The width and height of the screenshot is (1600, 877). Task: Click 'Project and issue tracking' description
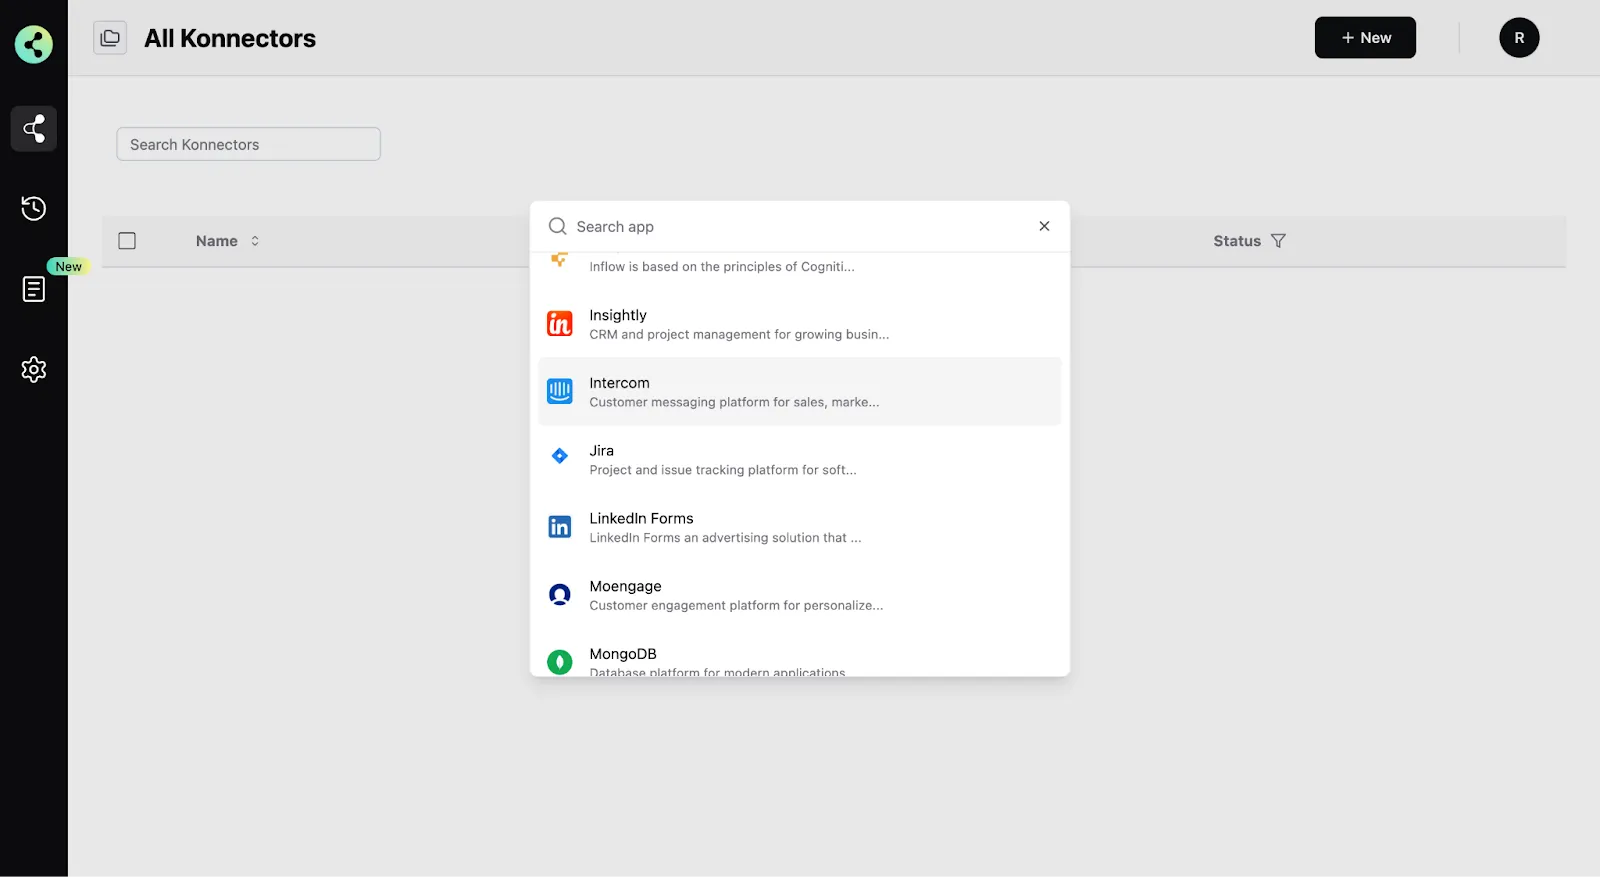click(x=723, y=470)
